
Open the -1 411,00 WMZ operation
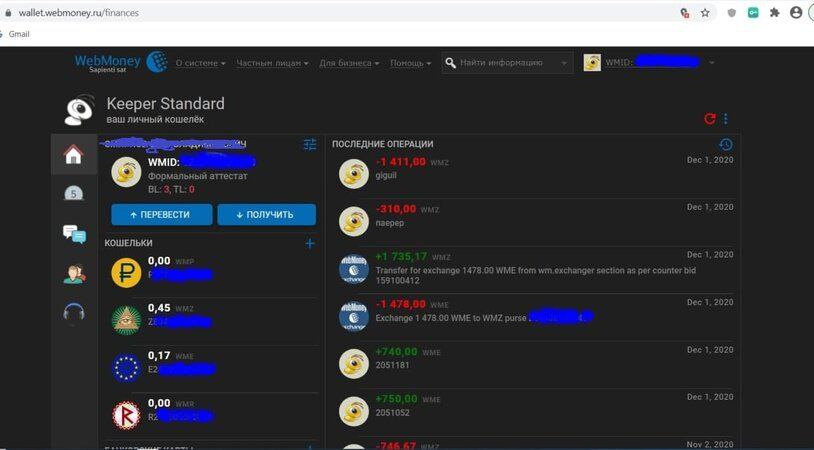tap(536, 174)
